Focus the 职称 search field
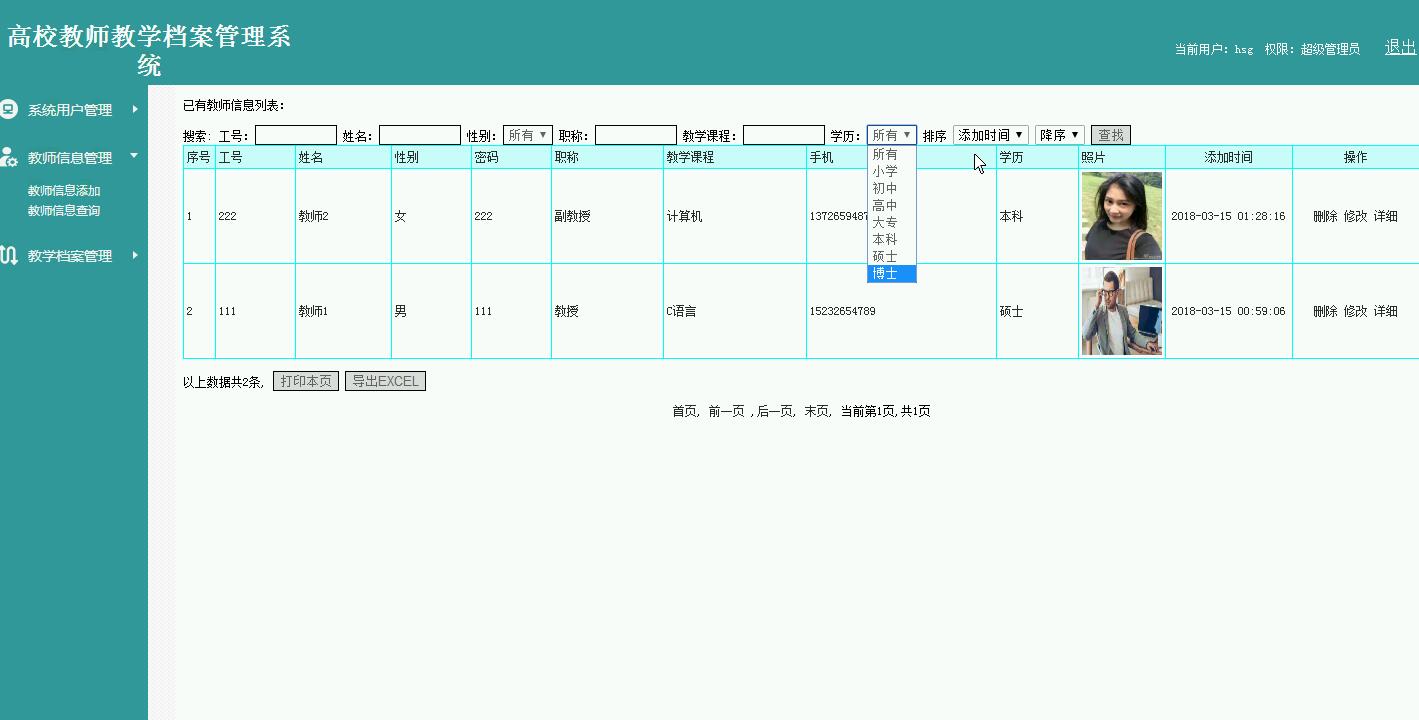 pyautogui.click(x=636, y=135)
